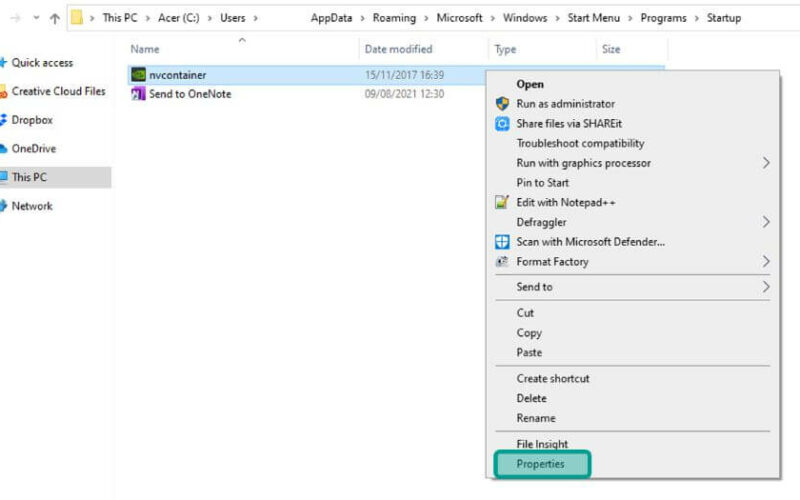Screen dimensions: 800x500
Task: Click the OneDrive cloud icon in sidebar
Action: (x=3, y=148)
